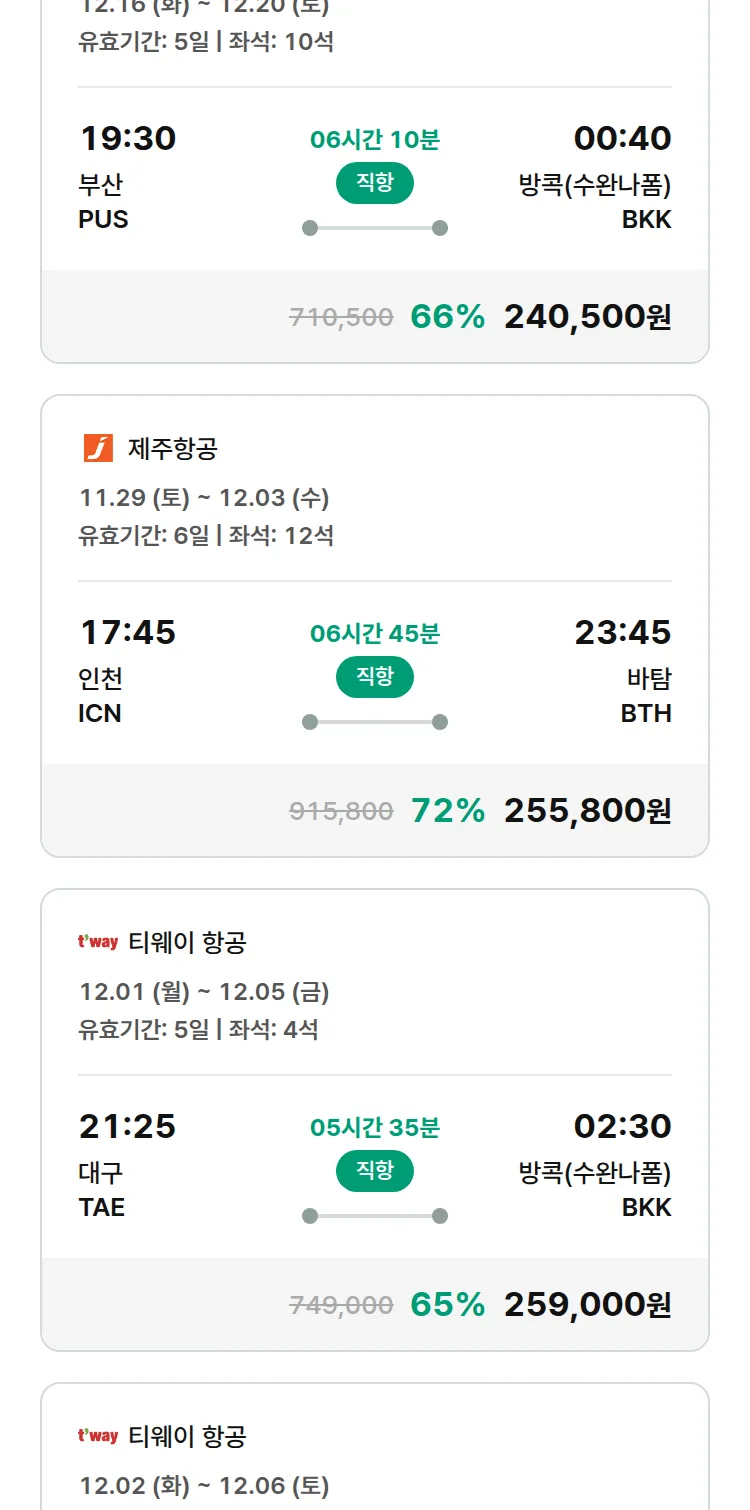
Task: Open the 제주항공 airline name
Action: [x=172, y=449]
